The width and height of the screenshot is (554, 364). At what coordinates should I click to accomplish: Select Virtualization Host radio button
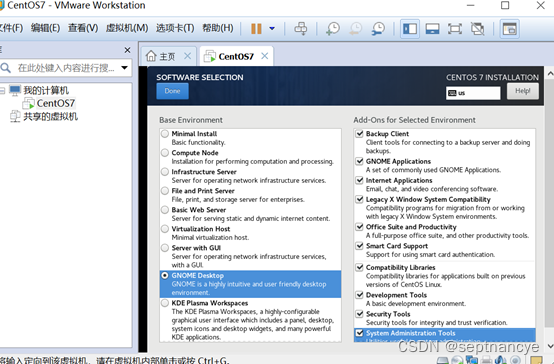165,229
